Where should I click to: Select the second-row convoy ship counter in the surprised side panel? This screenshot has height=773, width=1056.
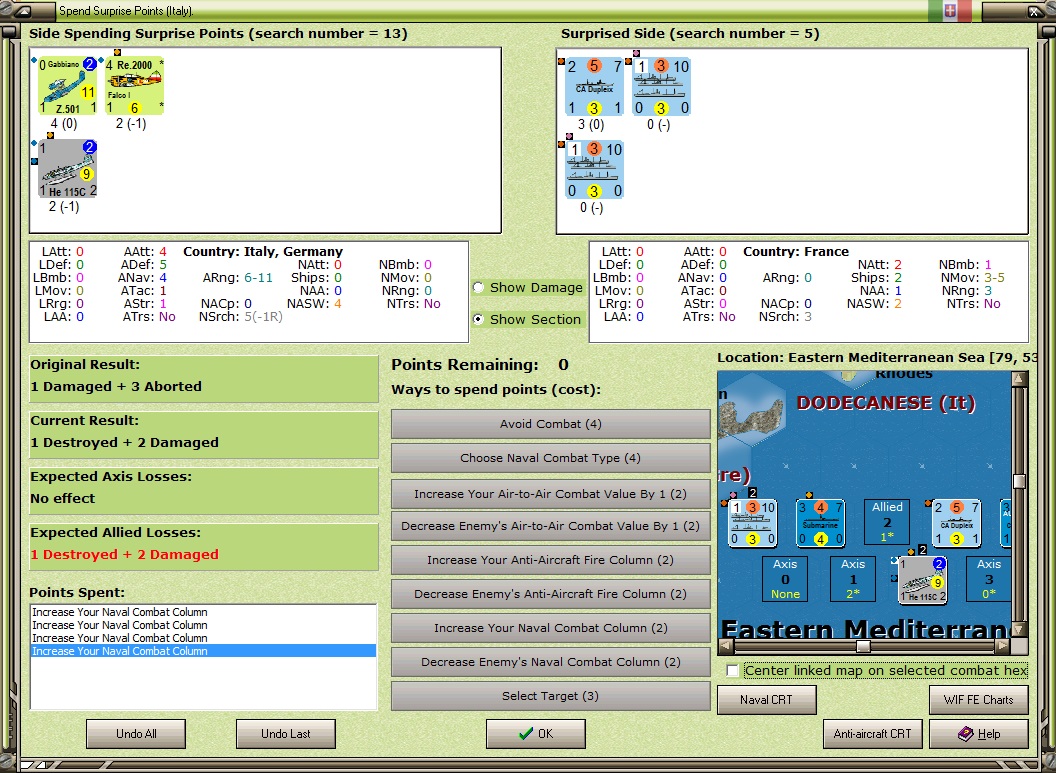click(x=595, y=170)
